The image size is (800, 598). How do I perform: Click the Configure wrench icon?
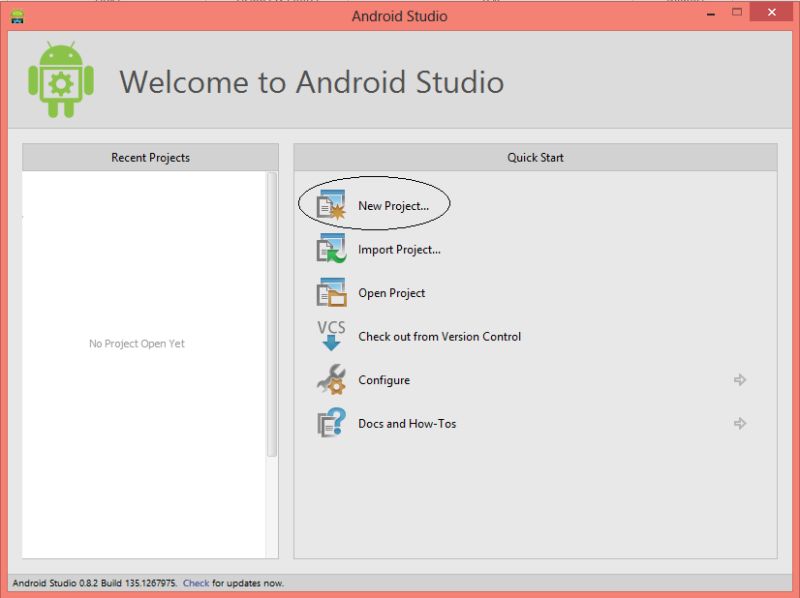pyautogui.click(x=330, y=380)
